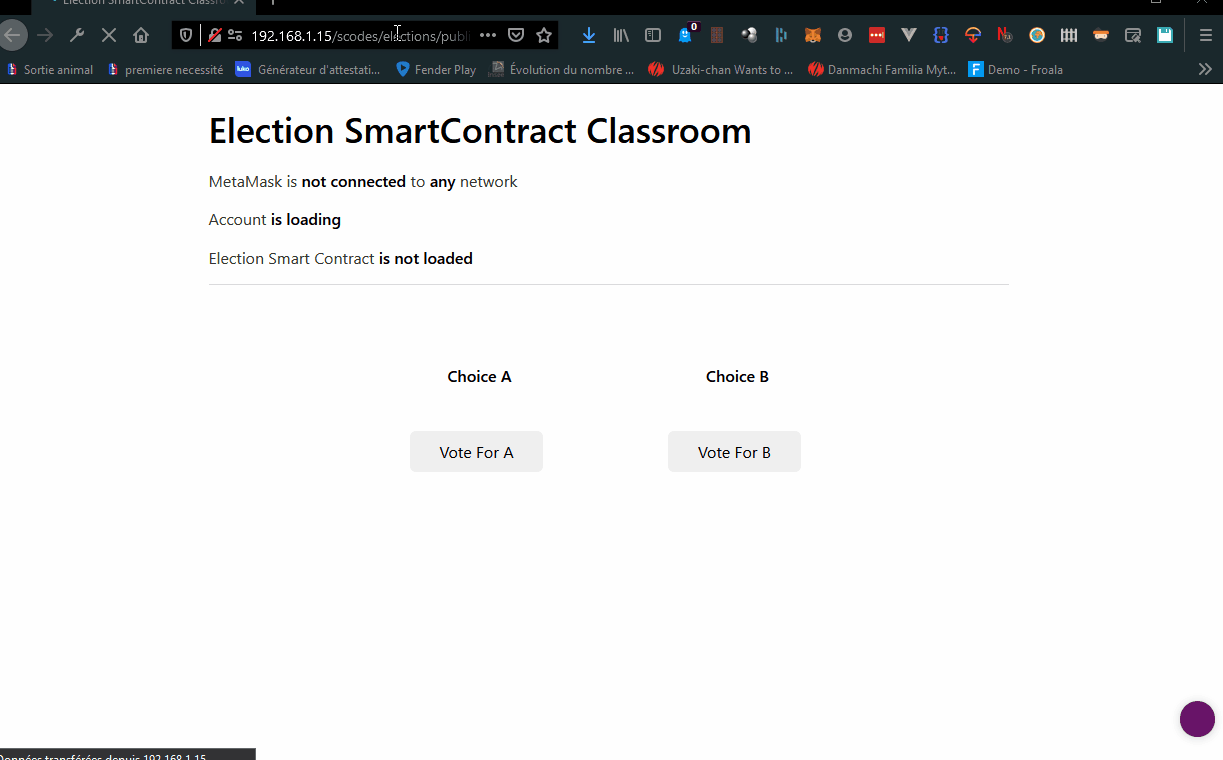
Task: Open the site permissions indicator
Action: (235, 35)
